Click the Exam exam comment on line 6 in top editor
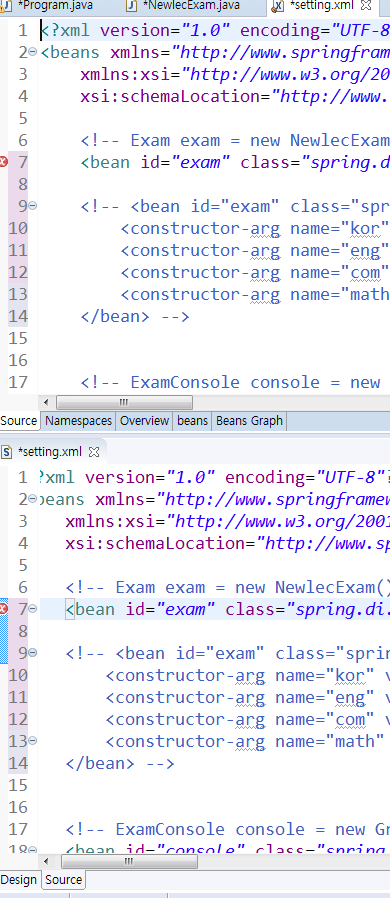This screenshot has height=898, width=390. 235,140
